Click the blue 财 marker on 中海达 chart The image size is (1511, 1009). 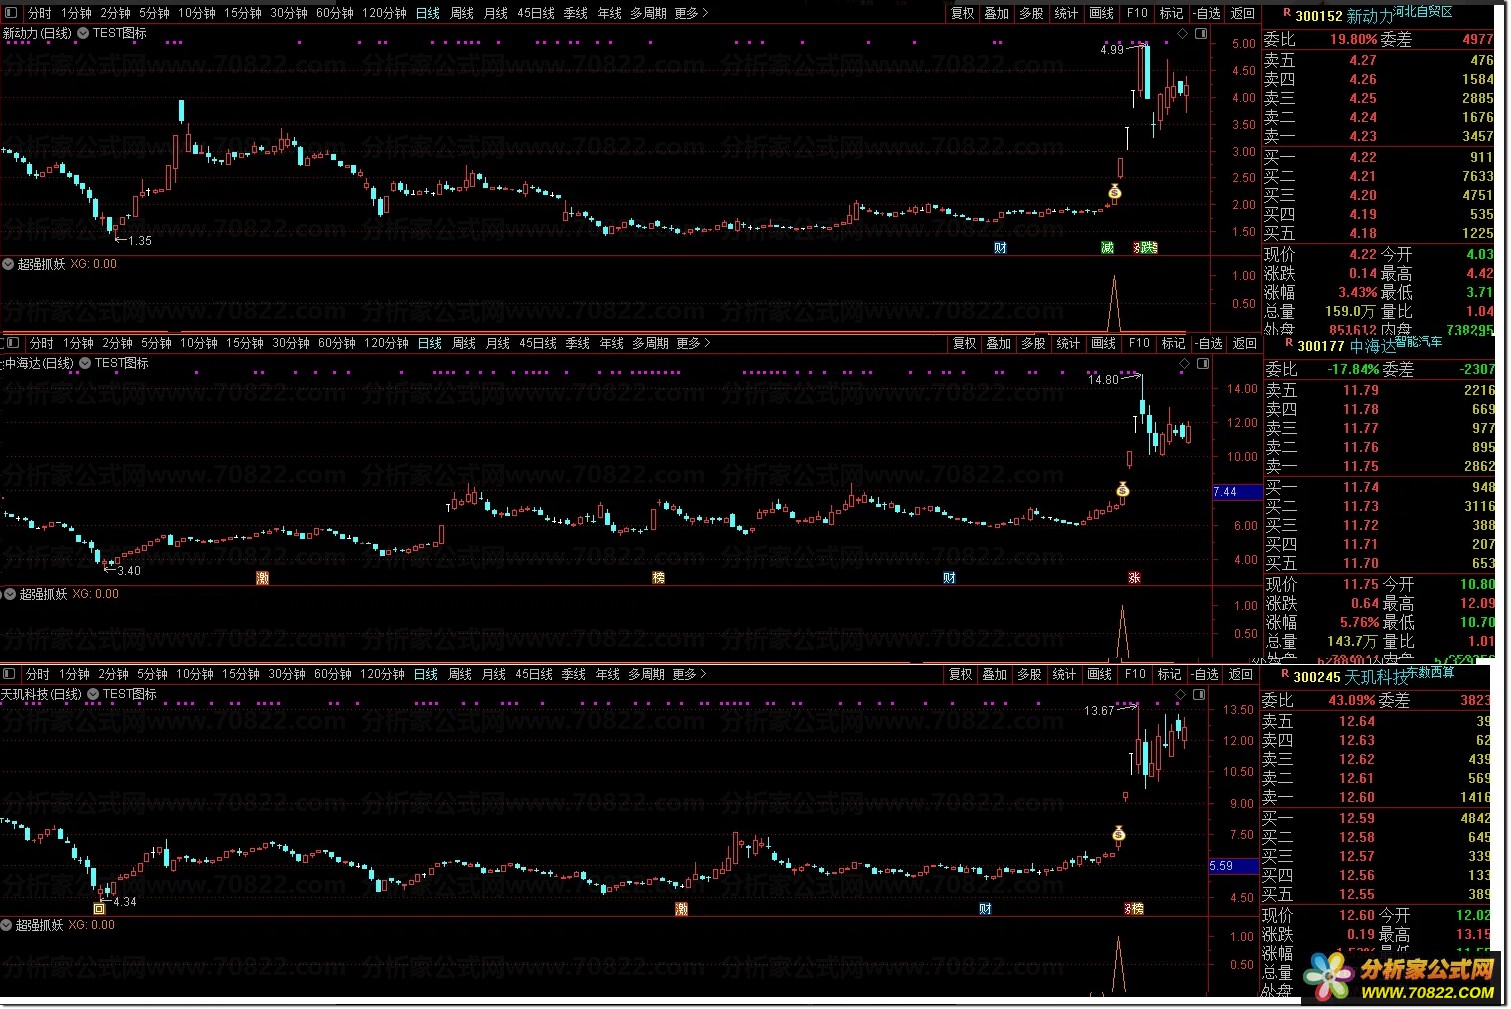[x=949, y=578]
